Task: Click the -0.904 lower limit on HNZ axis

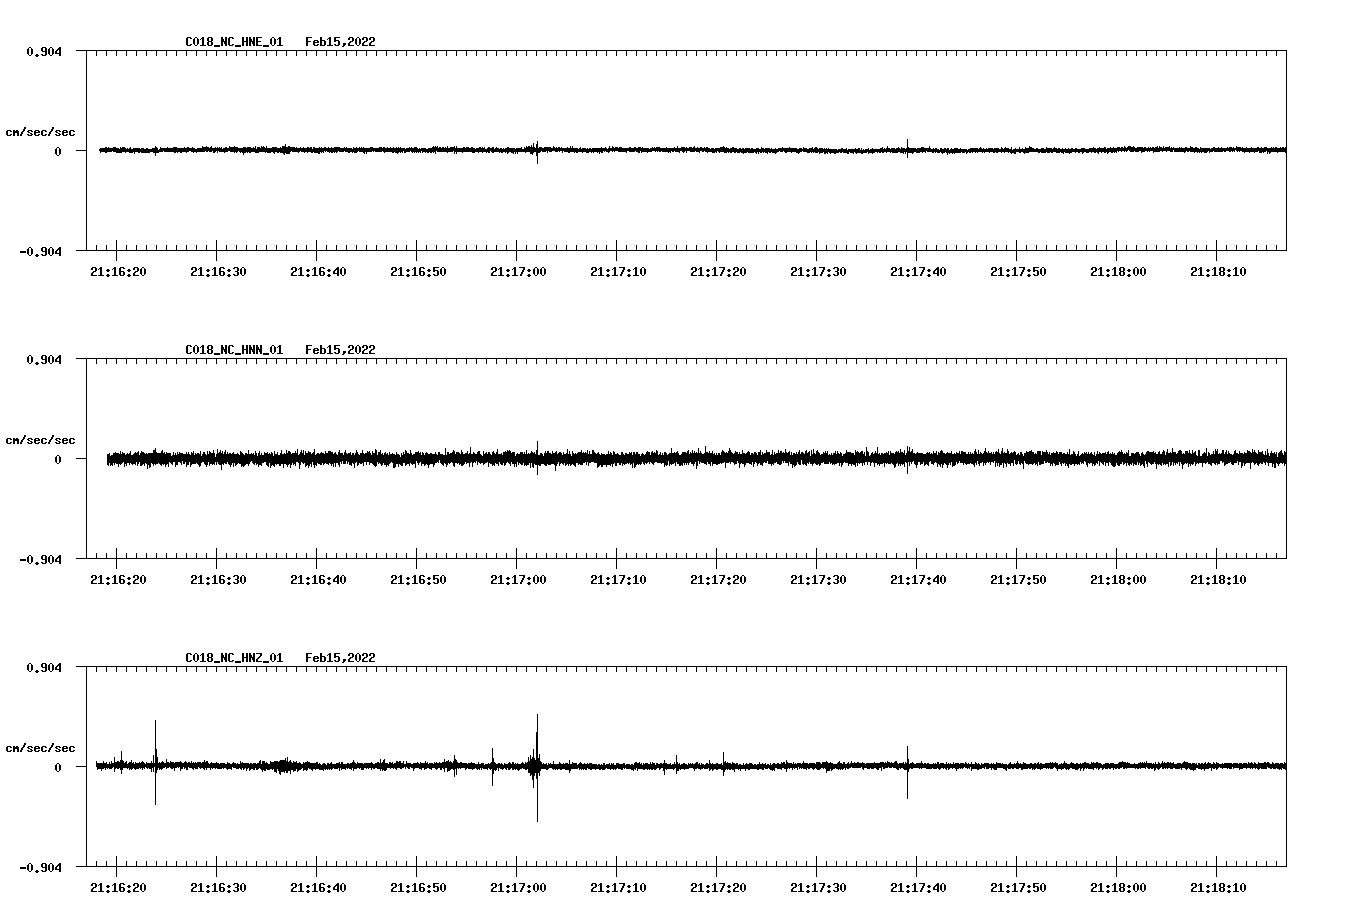Action: click(40, 867)
